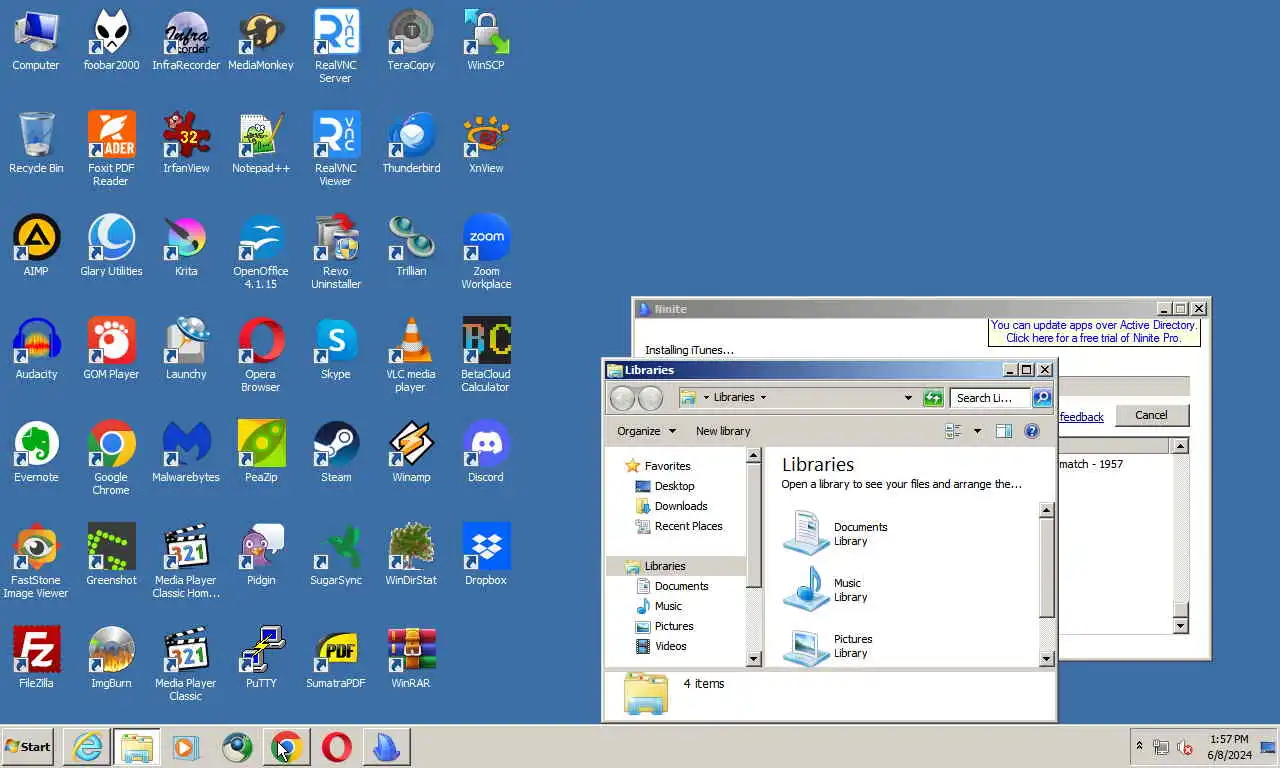This screenshot has width=1280, height=768.
Task: Toggle the preview pane button
Action: coord(1004,431)
